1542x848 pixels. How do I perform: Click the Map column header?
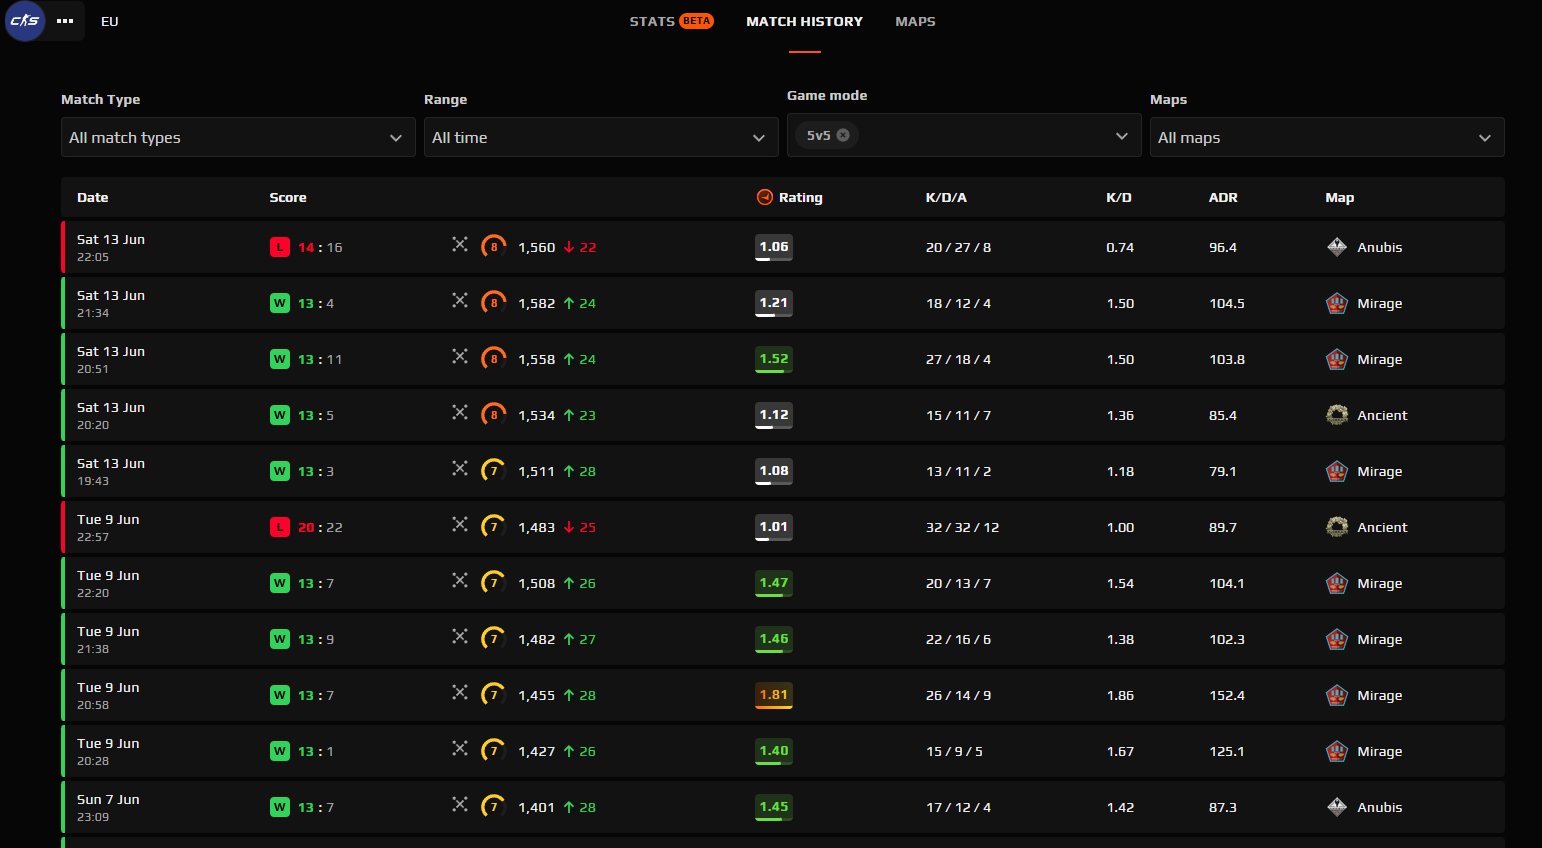1340,197
